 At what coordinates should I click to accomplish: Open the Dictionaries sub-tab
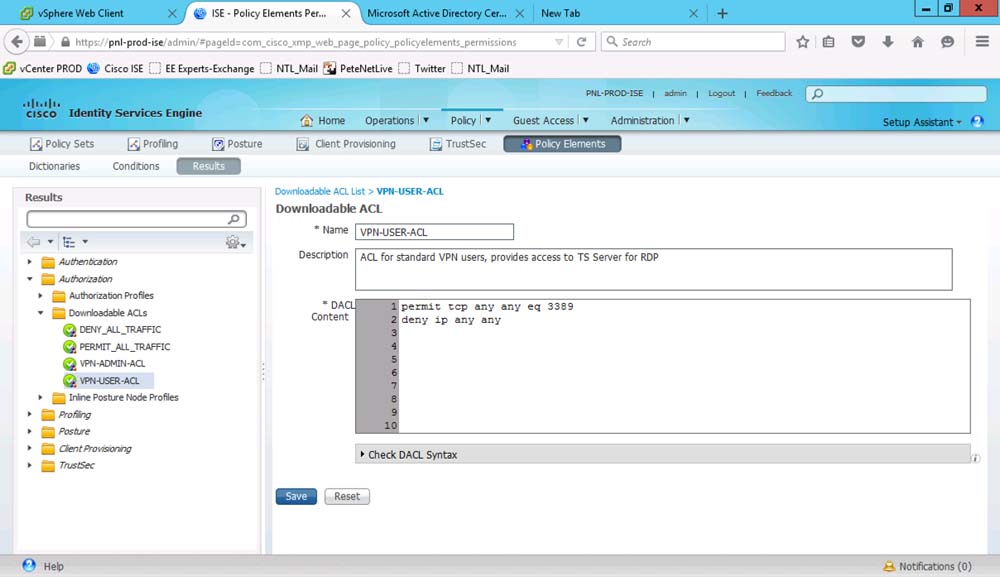[54, 166]
